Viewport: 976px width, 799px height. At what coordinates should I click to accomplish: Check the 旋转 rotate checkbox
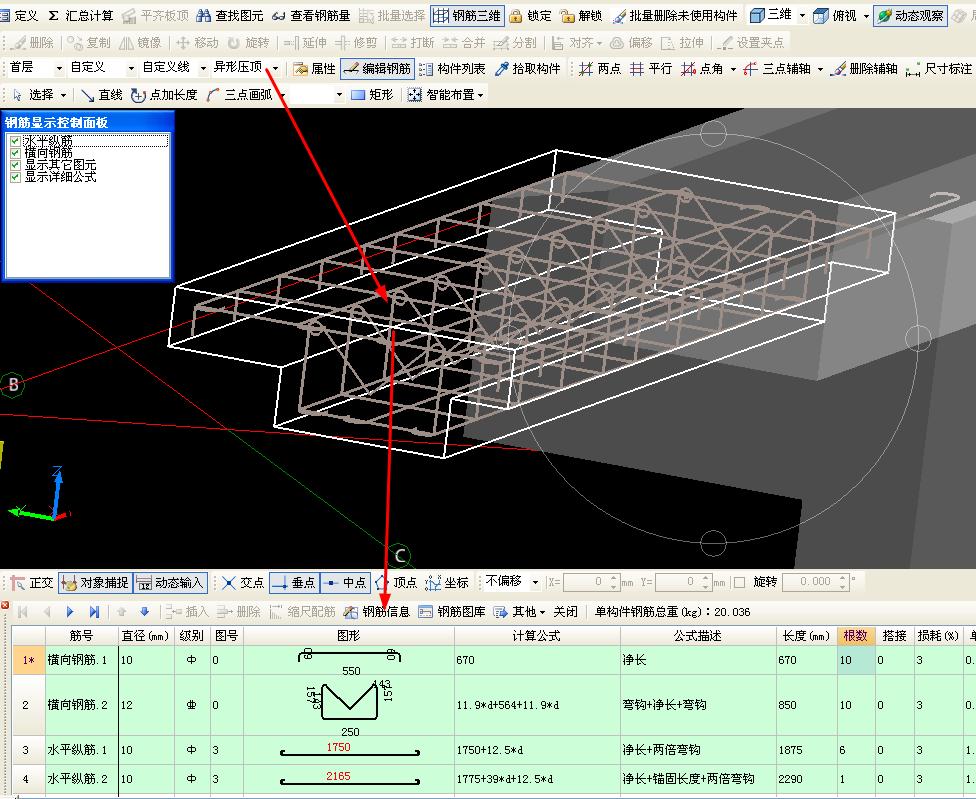(739, 582)
